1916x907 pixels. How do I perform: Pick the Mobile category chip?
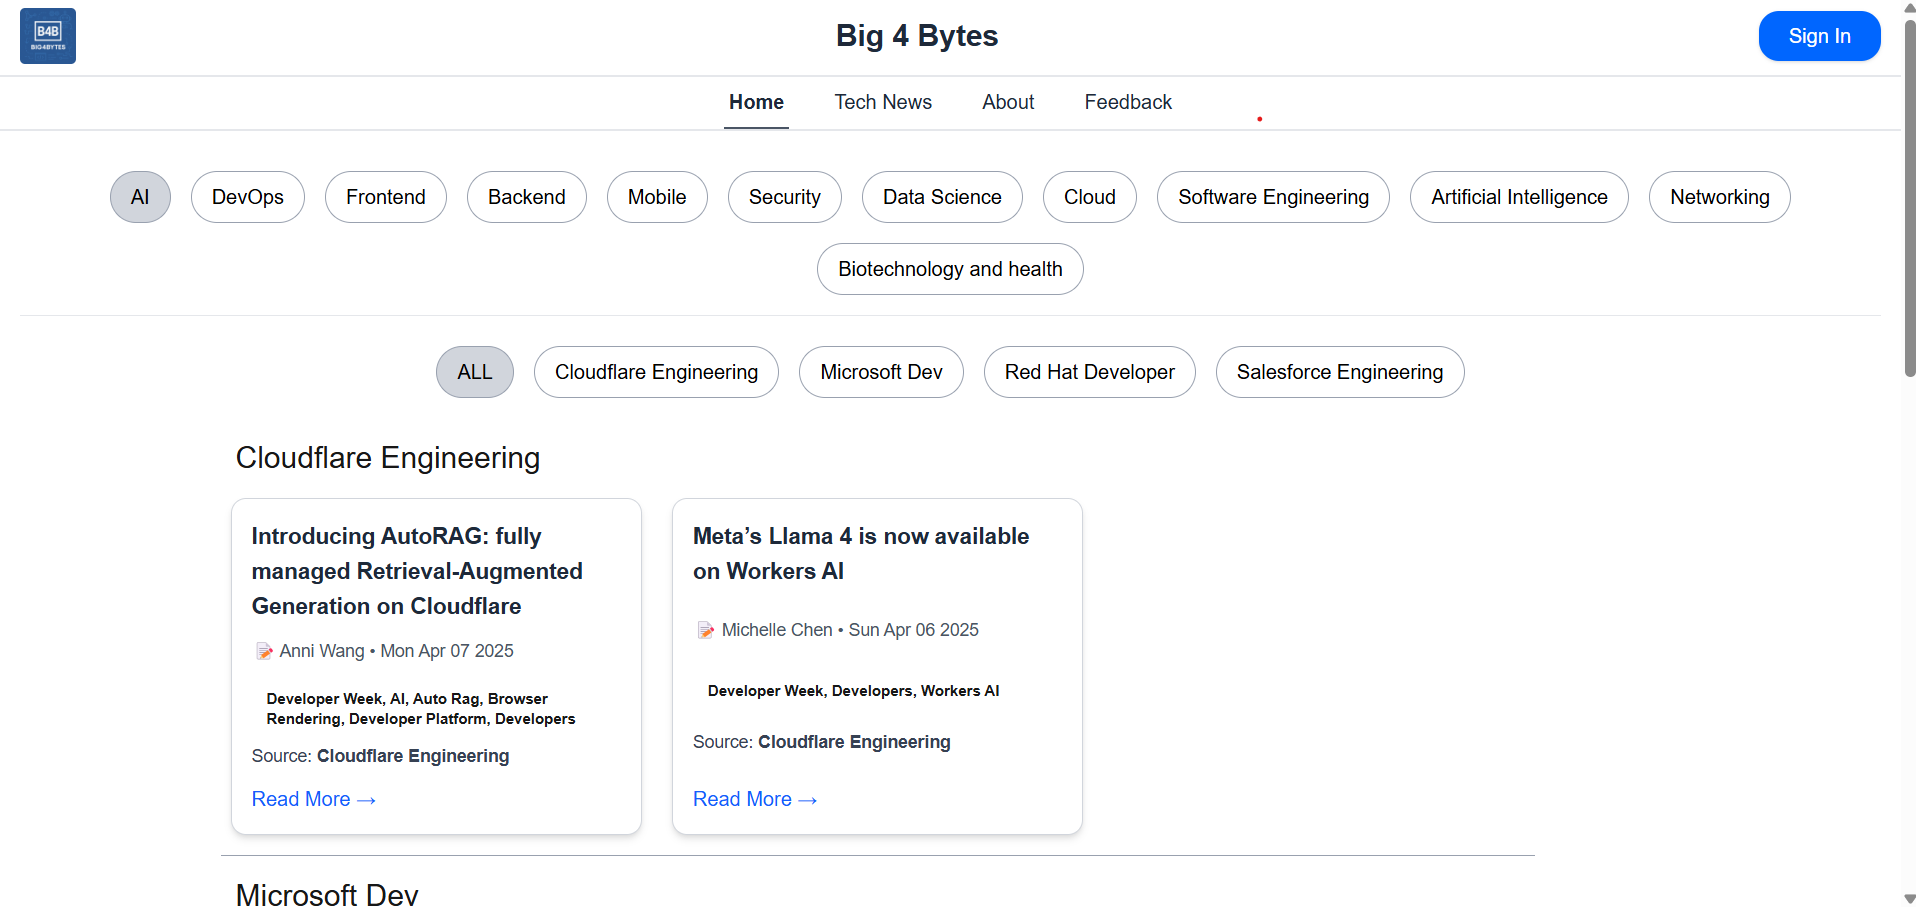657,197
